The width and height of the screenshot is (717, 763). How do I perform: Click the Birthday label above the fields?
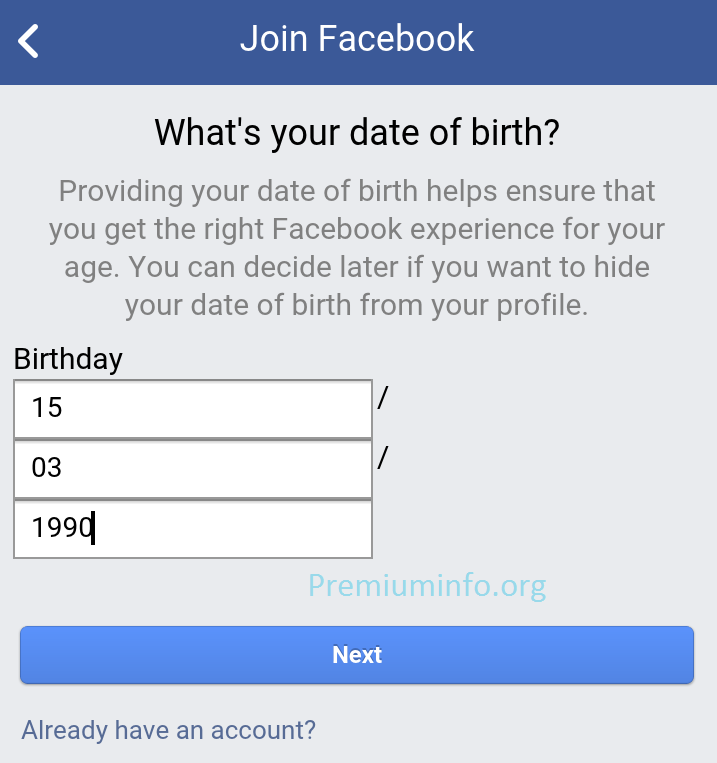click(68, 359)
